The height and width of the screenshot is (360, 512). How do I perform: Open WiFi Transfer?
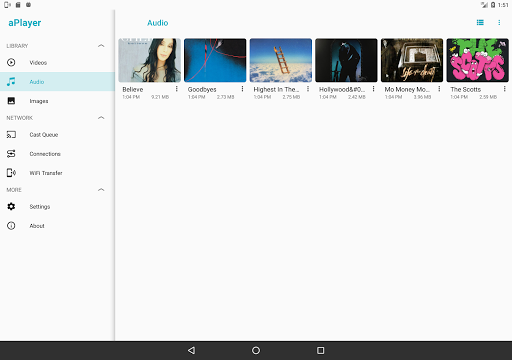[x=57, y=173]
